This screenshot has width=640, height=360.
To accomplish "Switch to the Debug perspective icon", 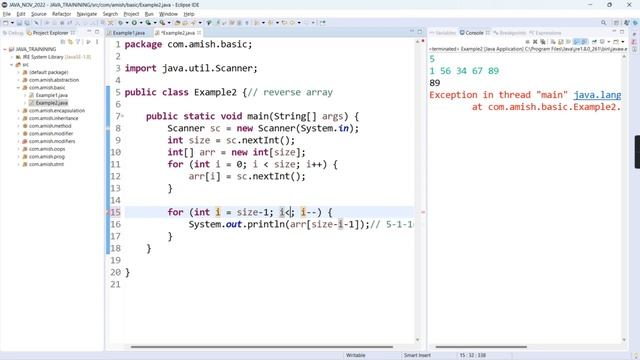I will tap(635, 23).
